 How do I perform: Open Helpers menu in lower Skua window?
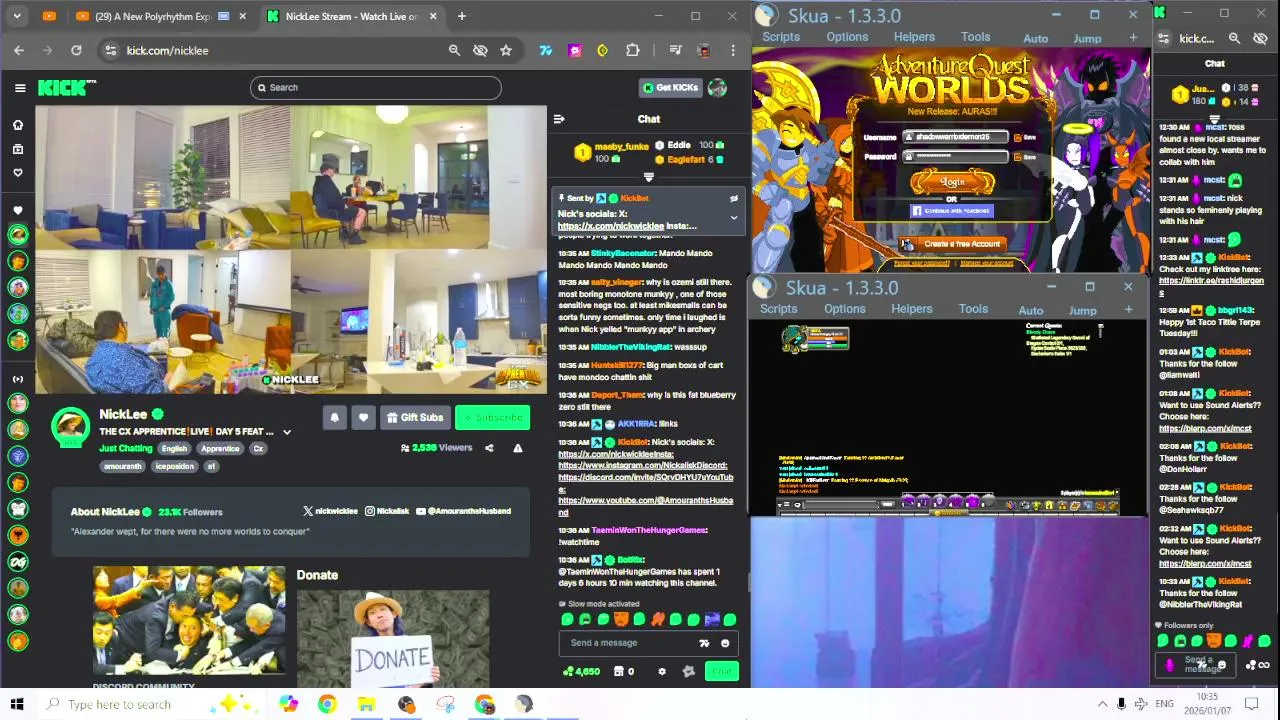911,309
